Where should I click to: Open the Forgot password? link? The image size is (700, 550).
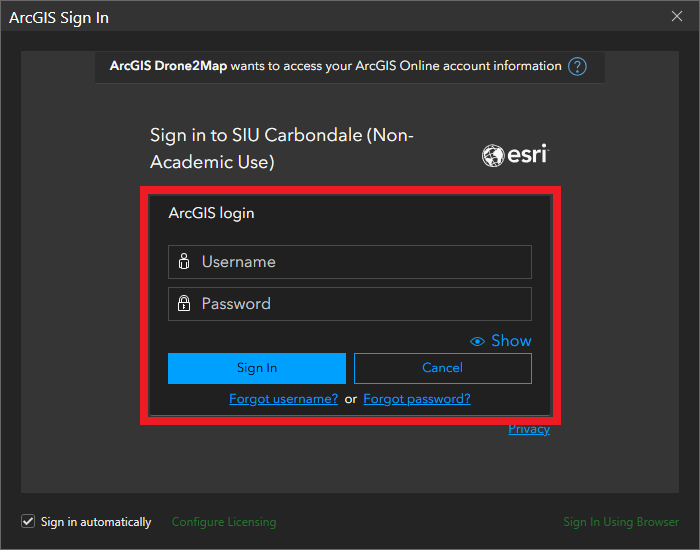(416, 399)
